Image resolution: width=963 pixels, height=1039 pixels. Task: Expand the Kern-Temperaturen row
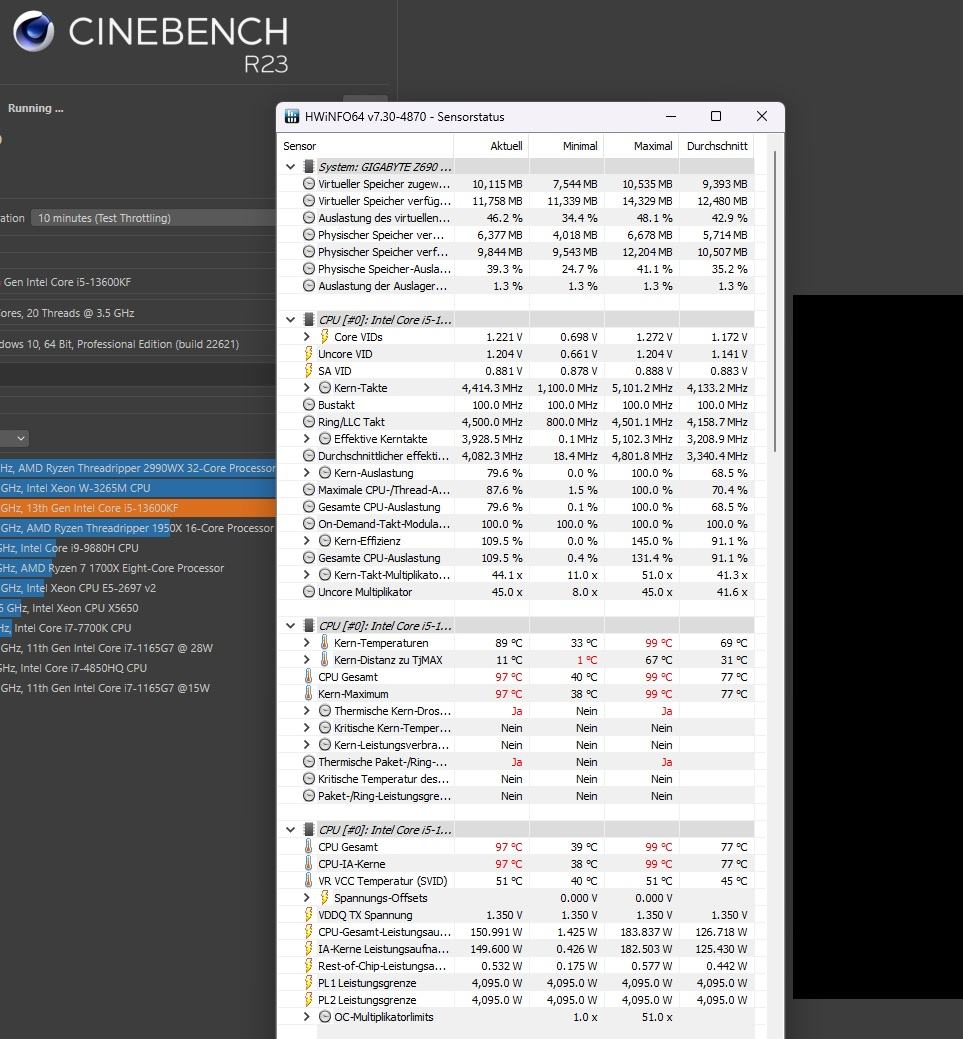coord(306,643)
